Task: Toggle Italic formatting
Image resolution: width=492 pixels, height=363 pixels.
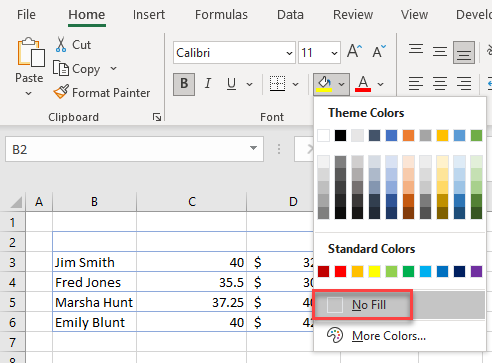Action: (208, 84)
